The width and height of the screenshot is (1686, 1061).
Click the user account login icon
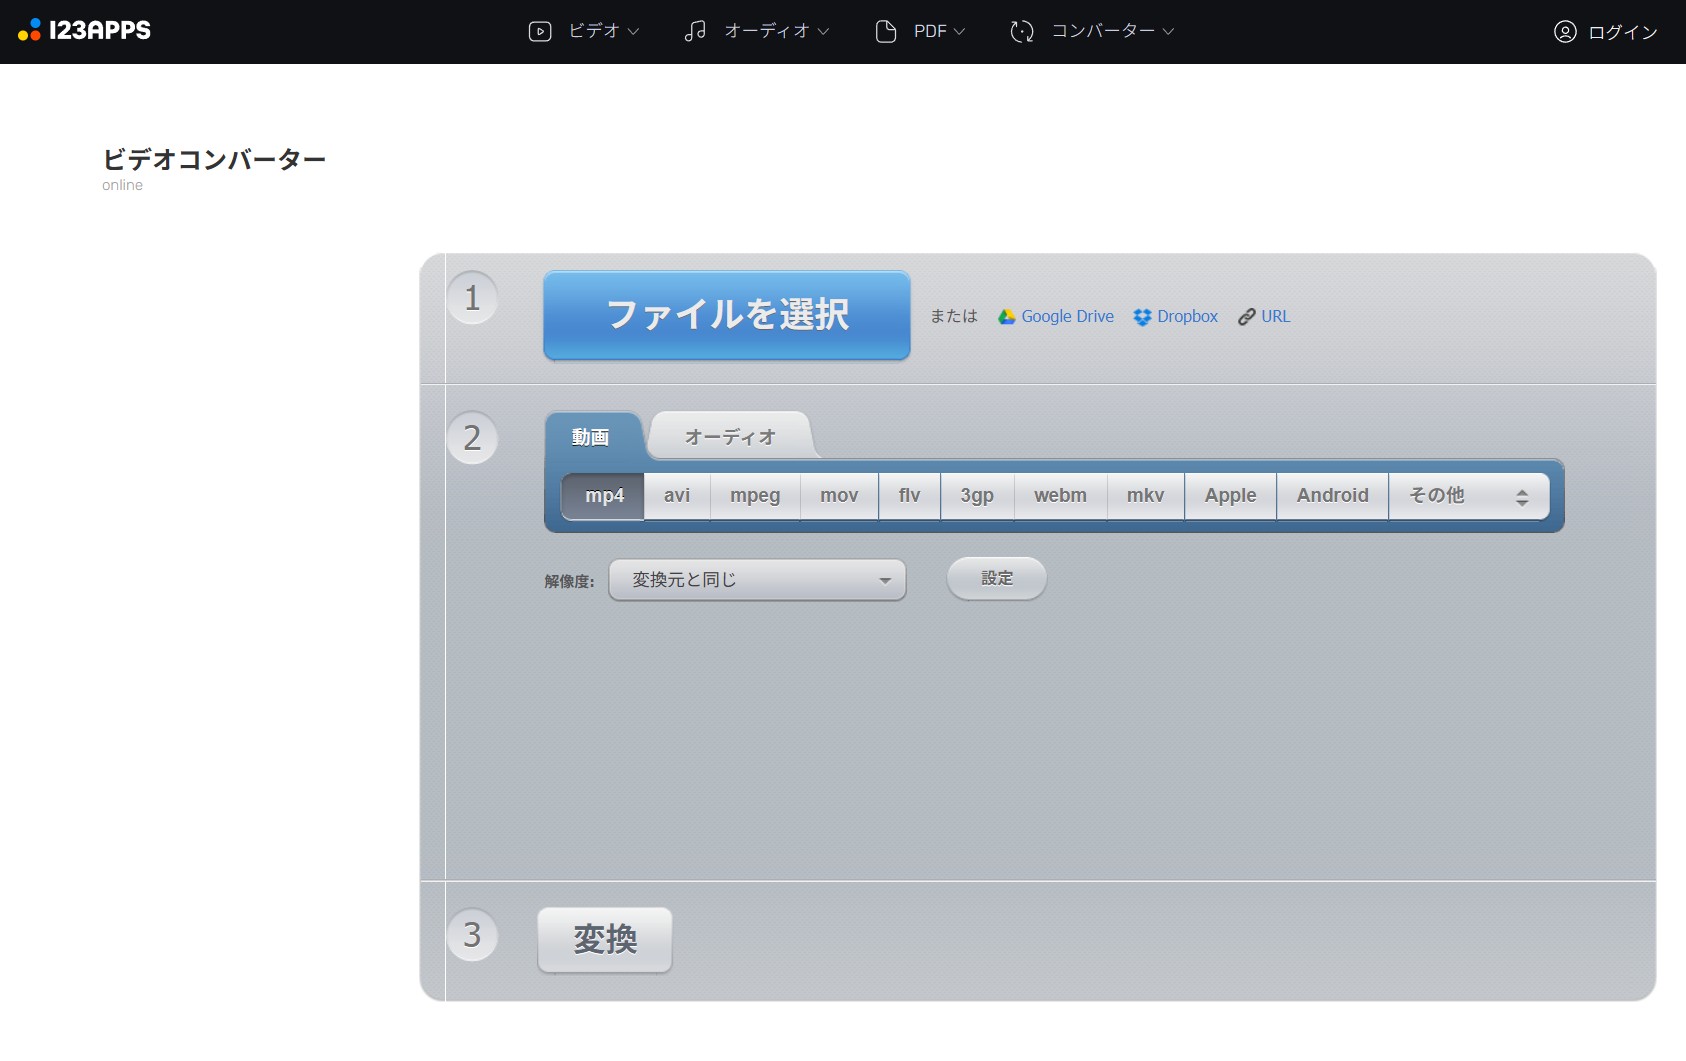coord(1565,32)
